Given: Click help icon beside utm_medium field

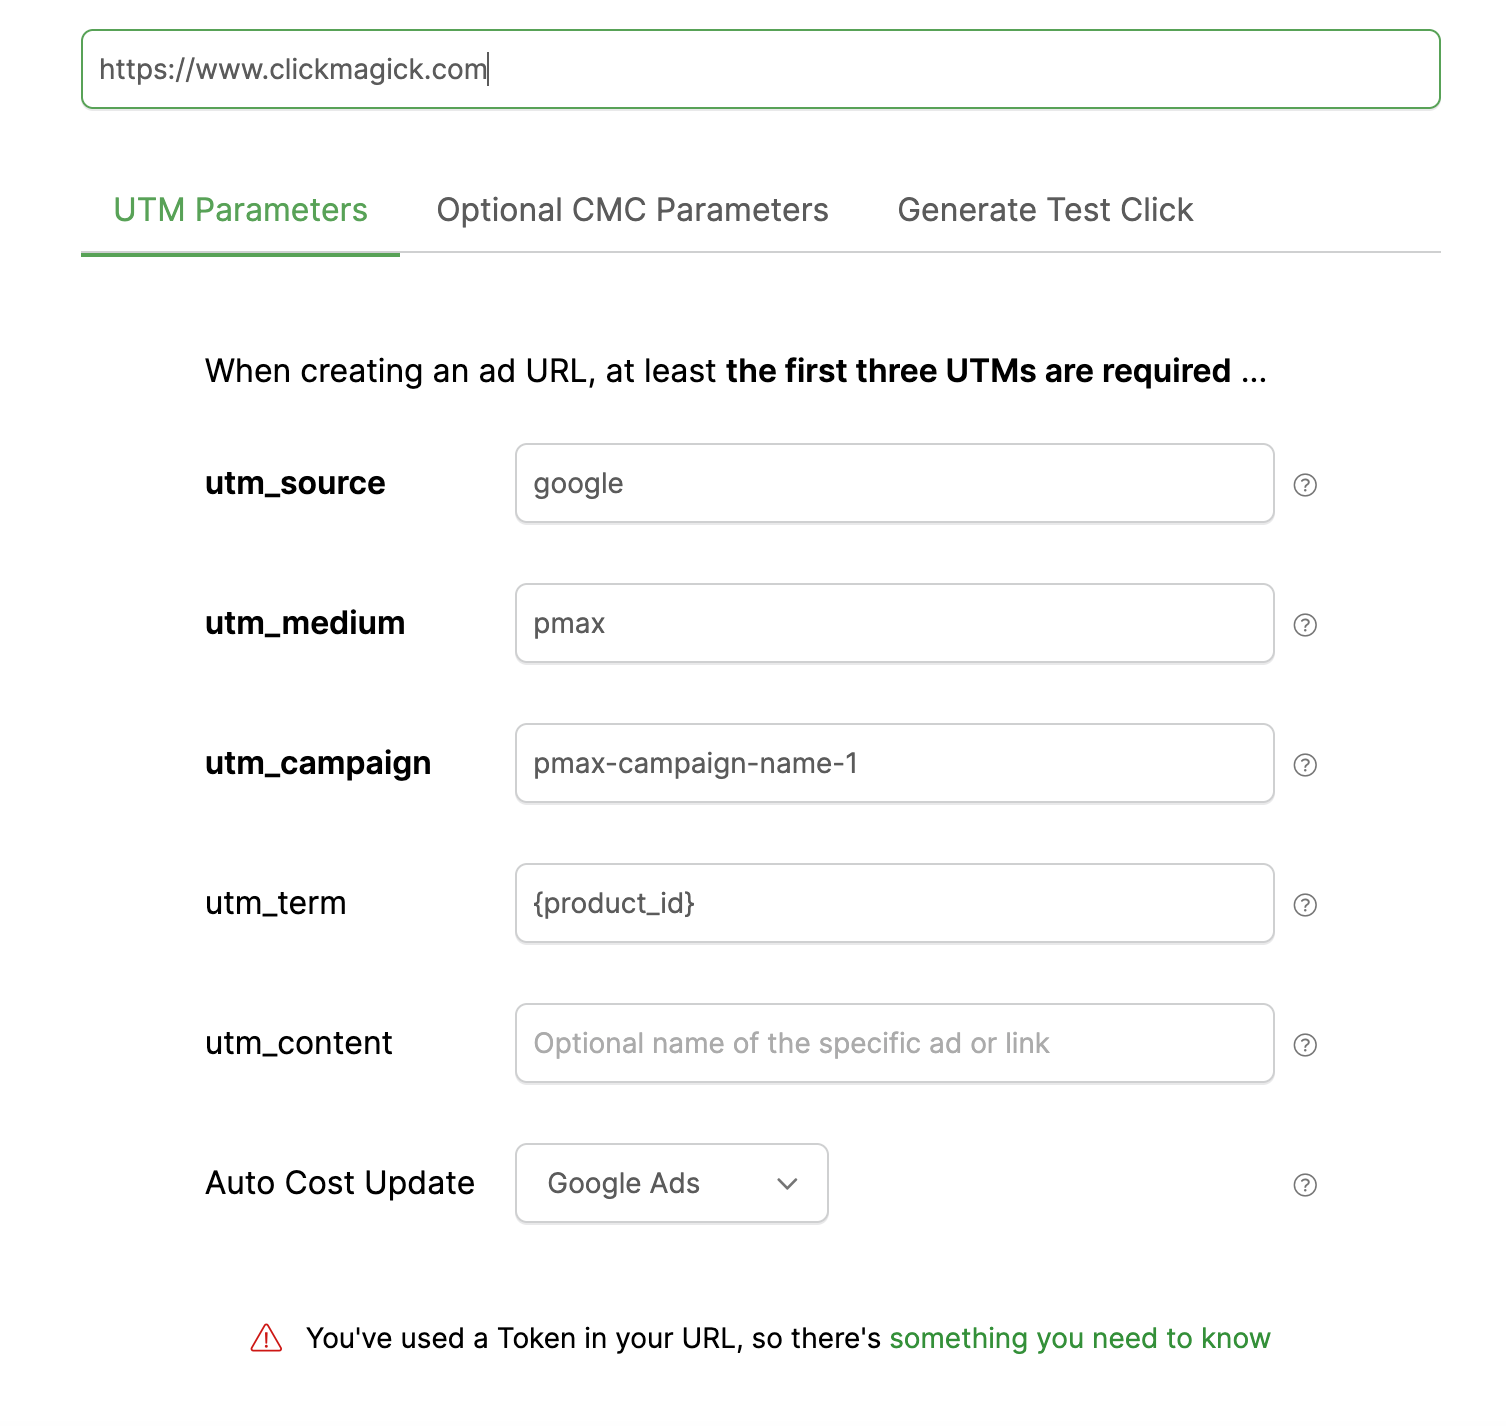Looking at the screenshot, I should click(x=1305, y=625).
